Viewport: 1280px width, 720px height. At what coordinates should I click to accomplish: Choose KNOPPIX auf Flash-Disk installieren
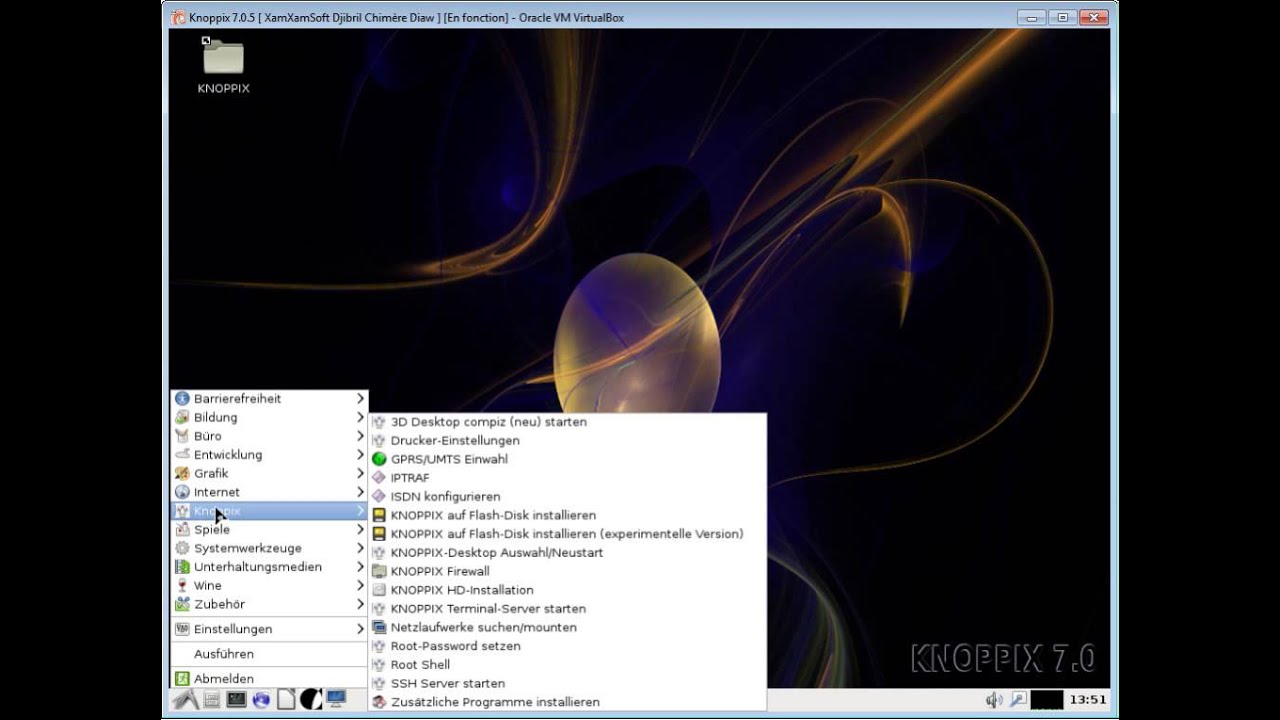(x=567, y=515)
